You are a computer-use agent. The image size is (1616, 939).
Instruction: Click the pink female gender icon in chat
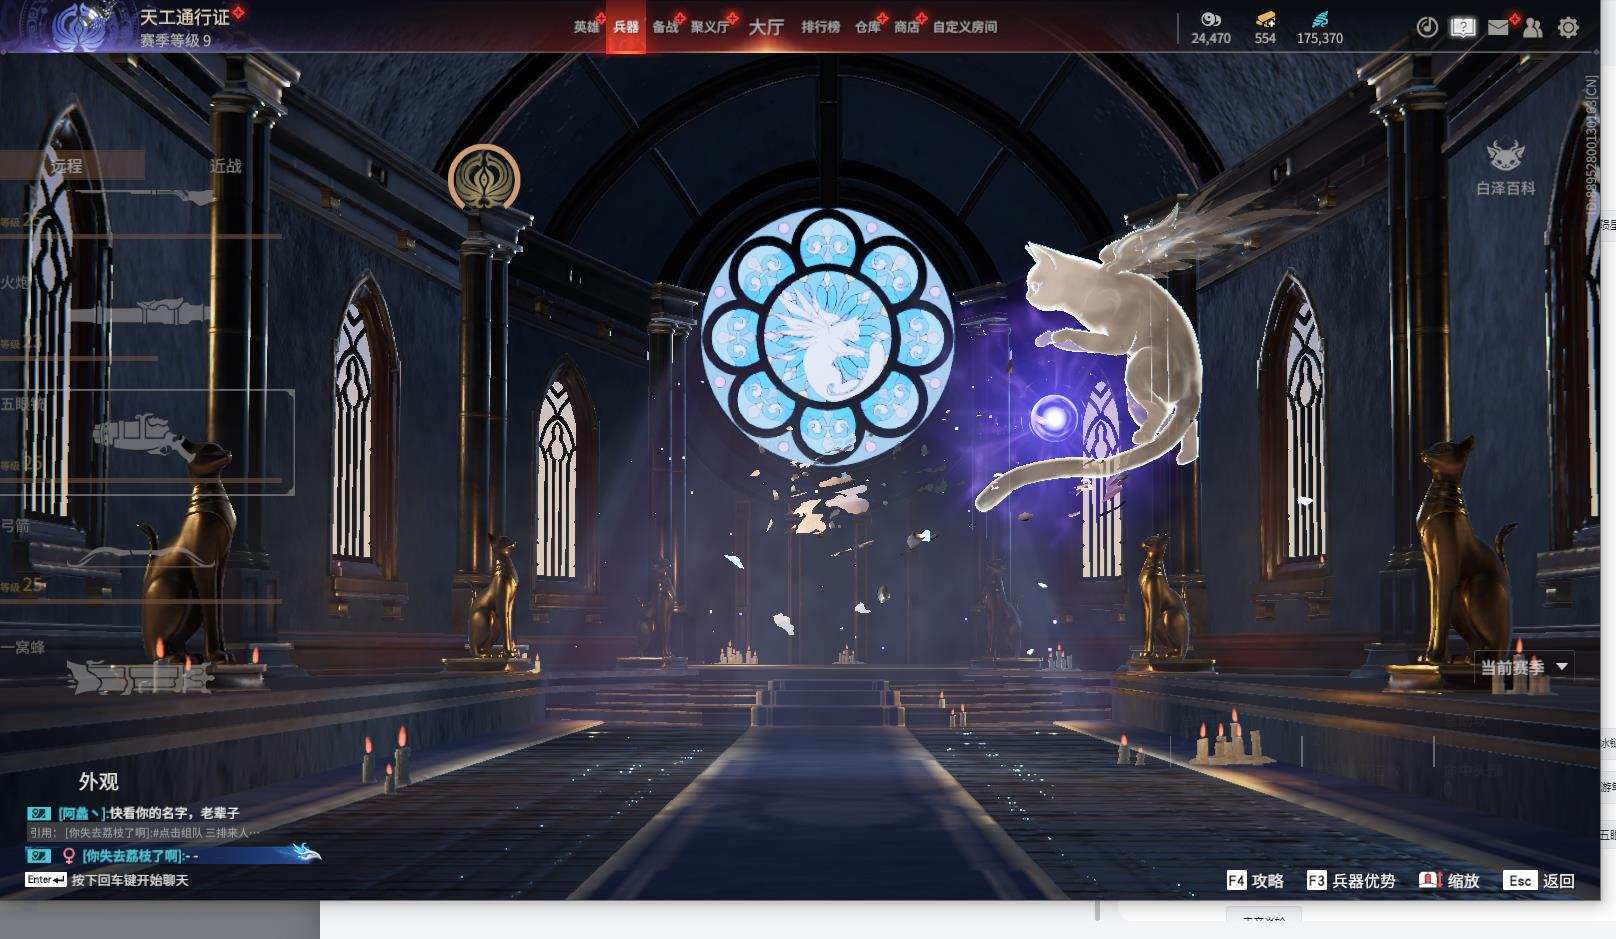pos(69,856)
